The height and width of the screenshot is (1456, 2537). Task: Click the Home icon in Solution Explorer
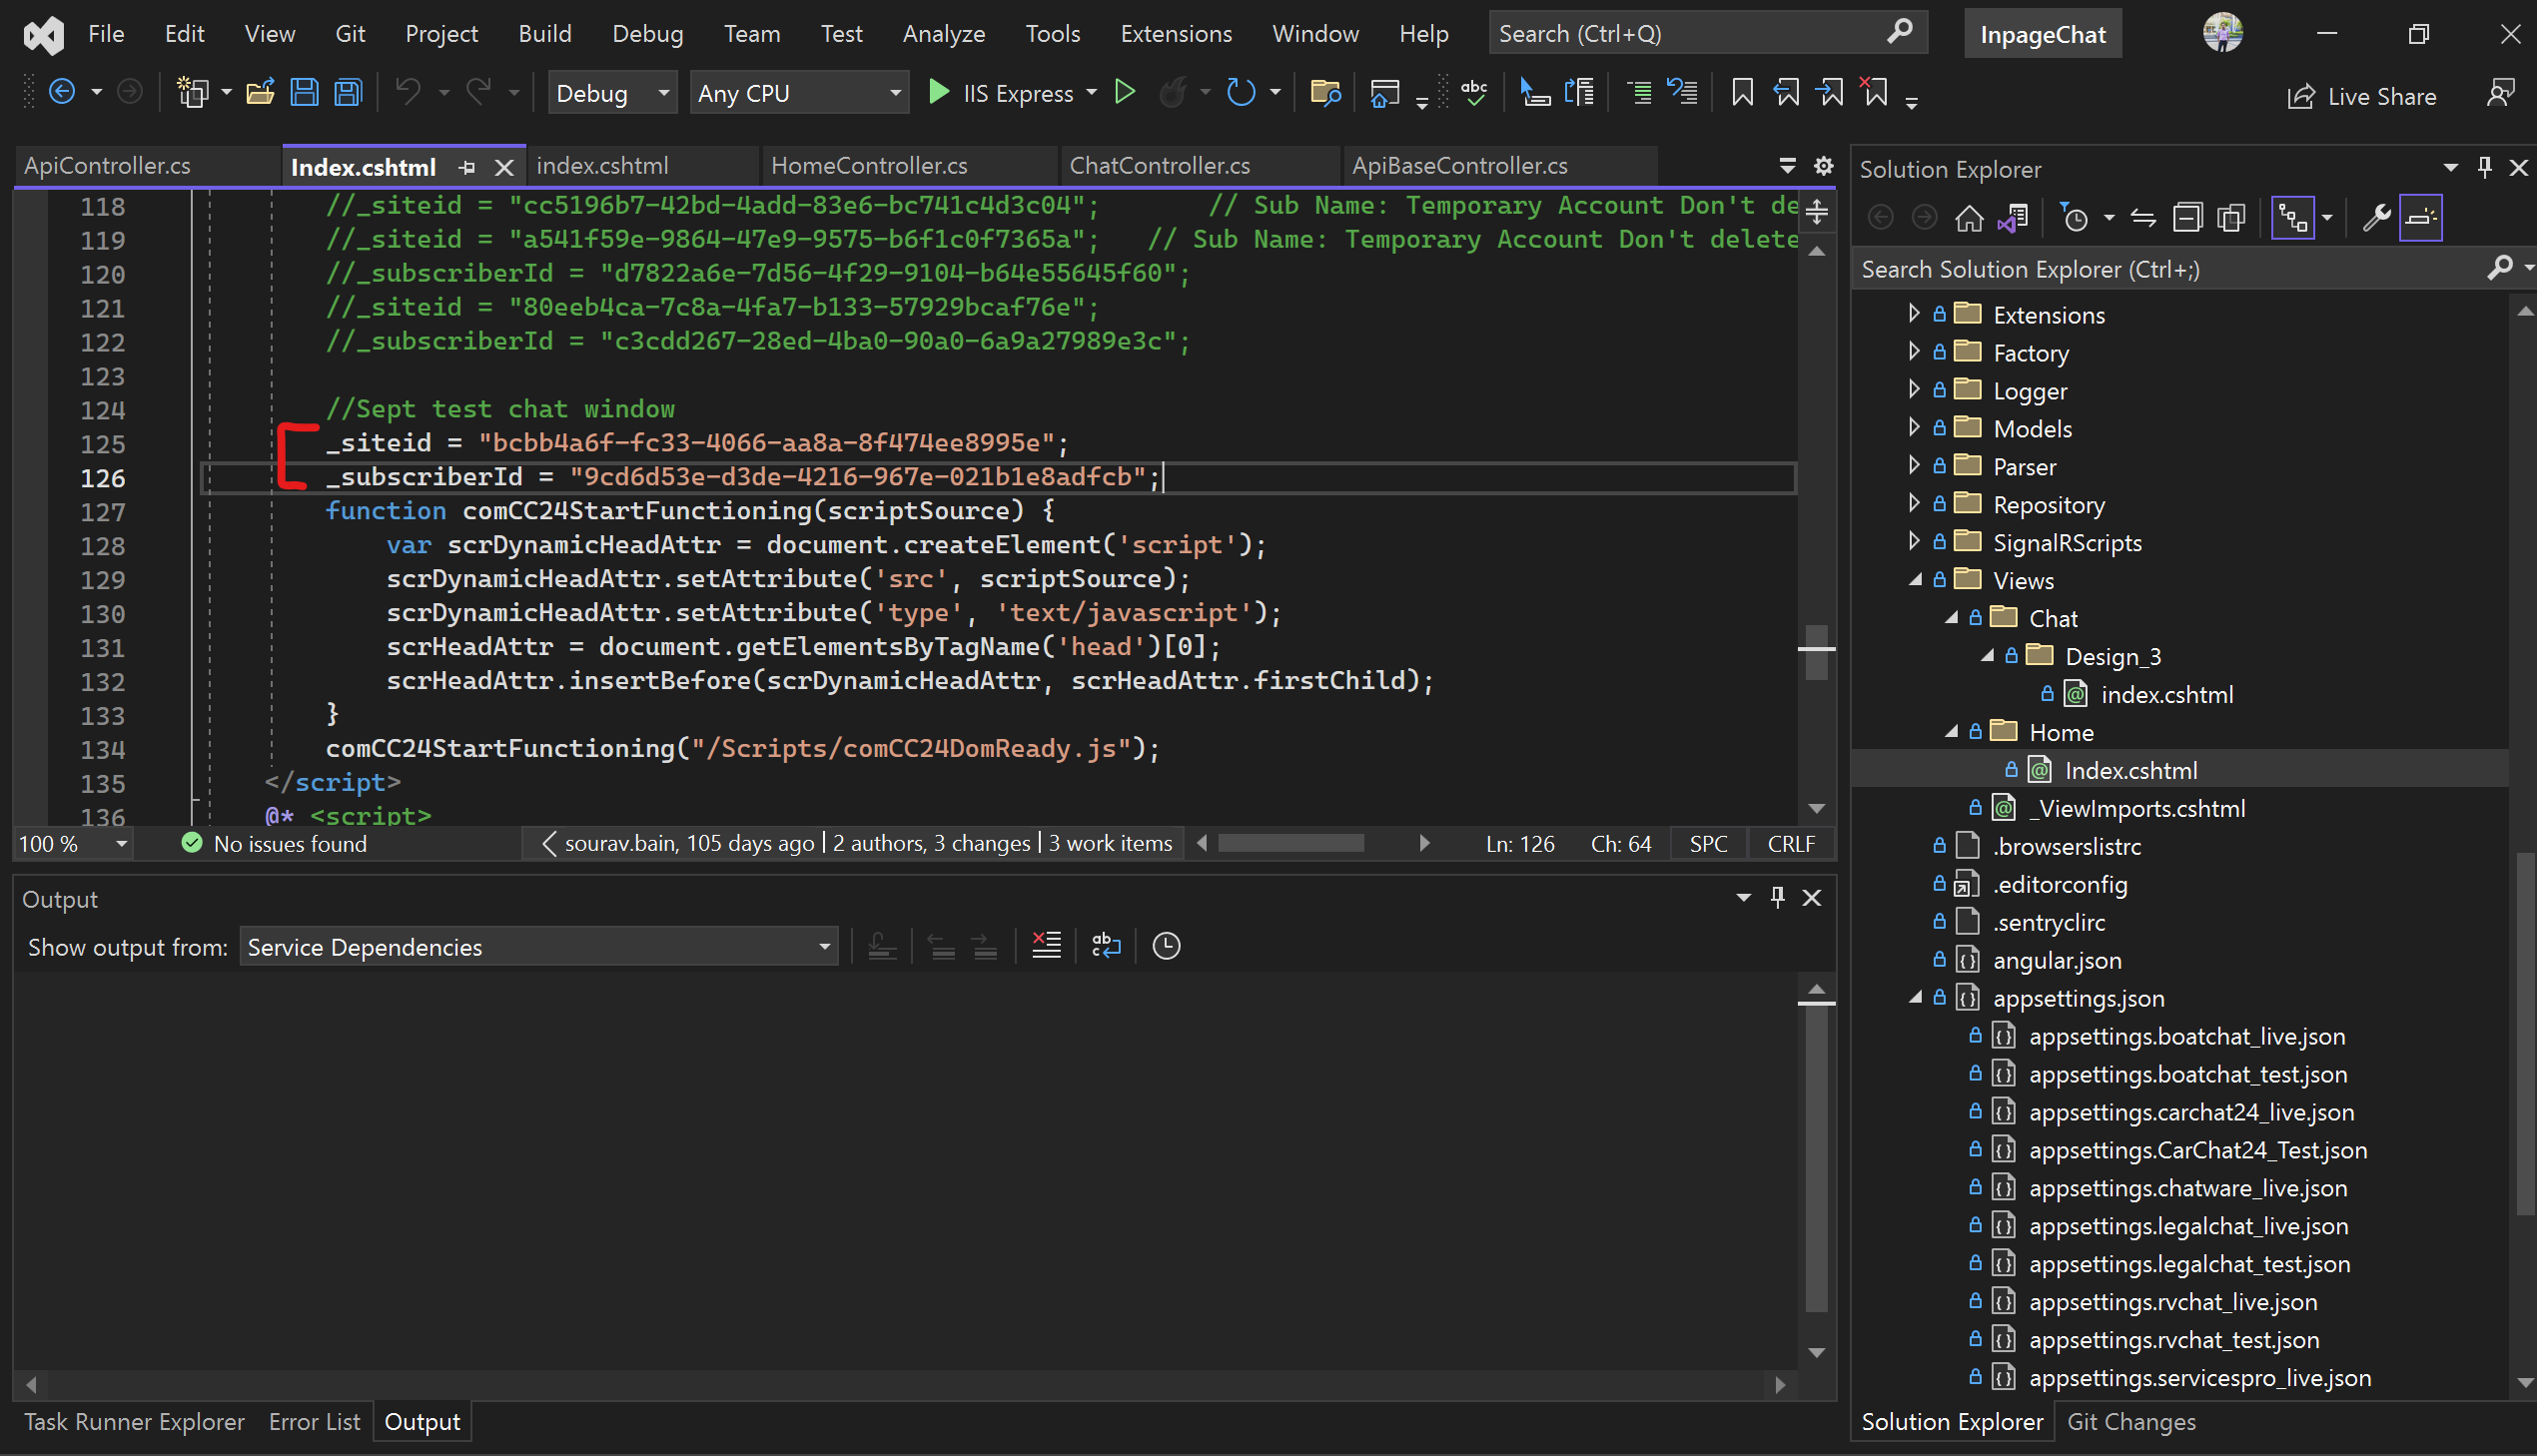coord(1969,217)
